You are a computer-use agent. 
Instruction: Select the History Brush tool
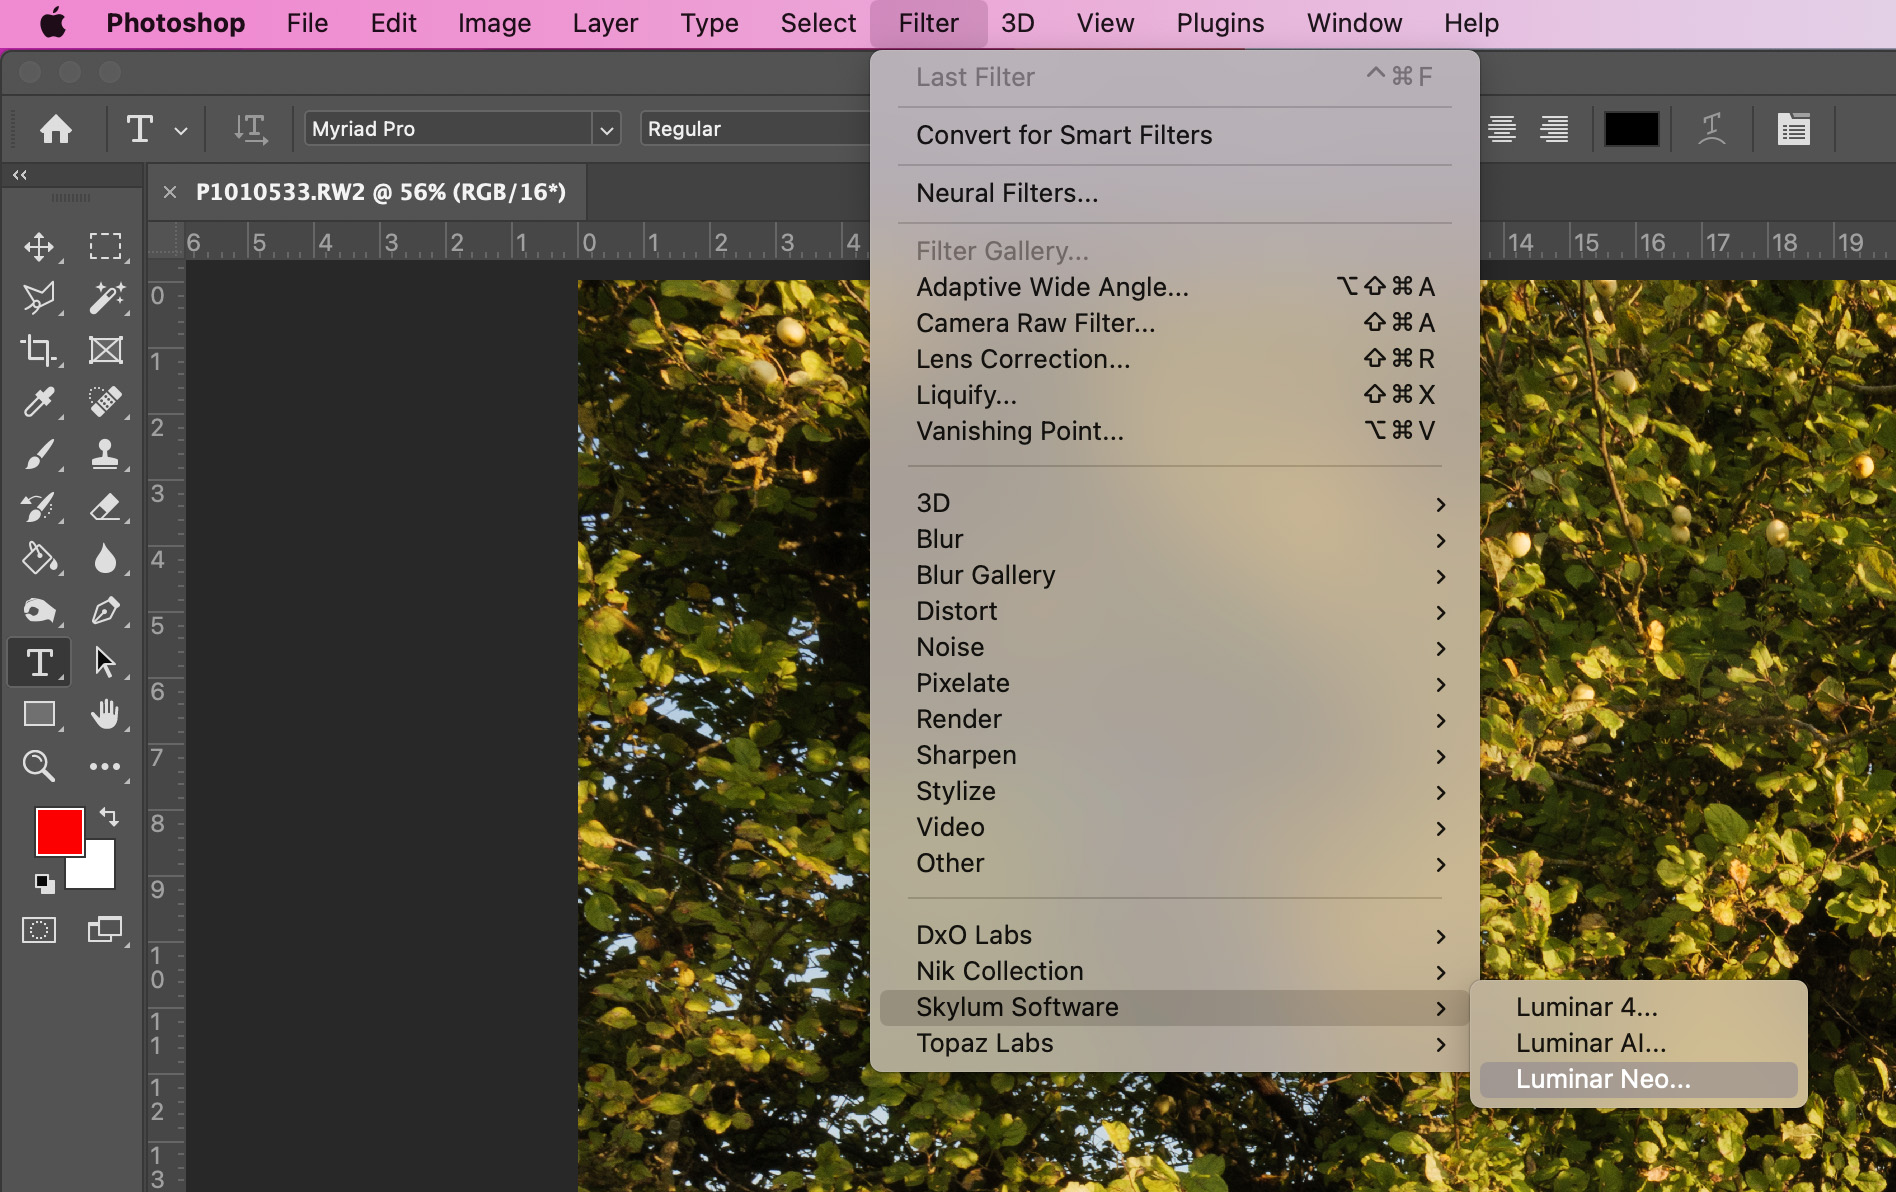tap(39, 507)
